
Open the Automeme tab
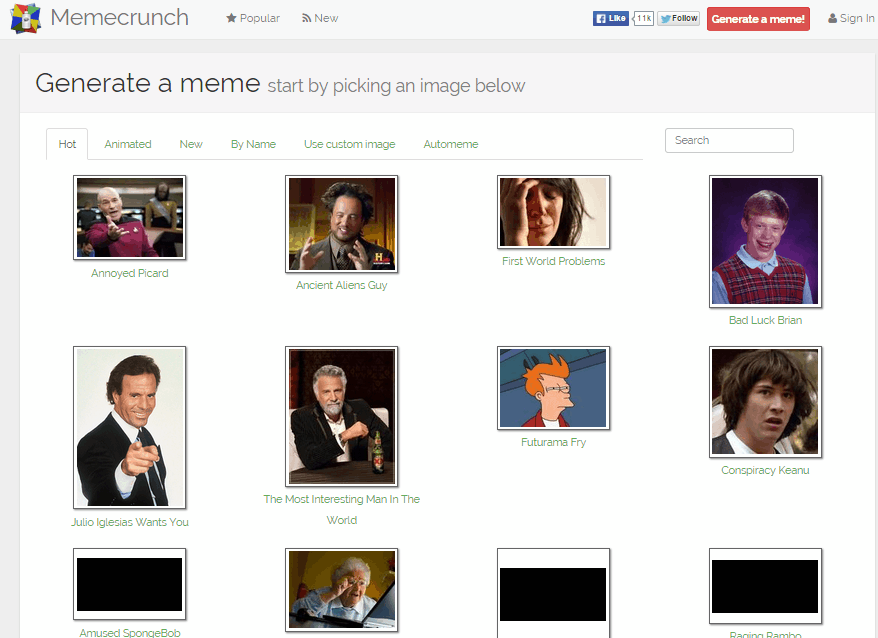pyautogui.click(x=451, y=144)
